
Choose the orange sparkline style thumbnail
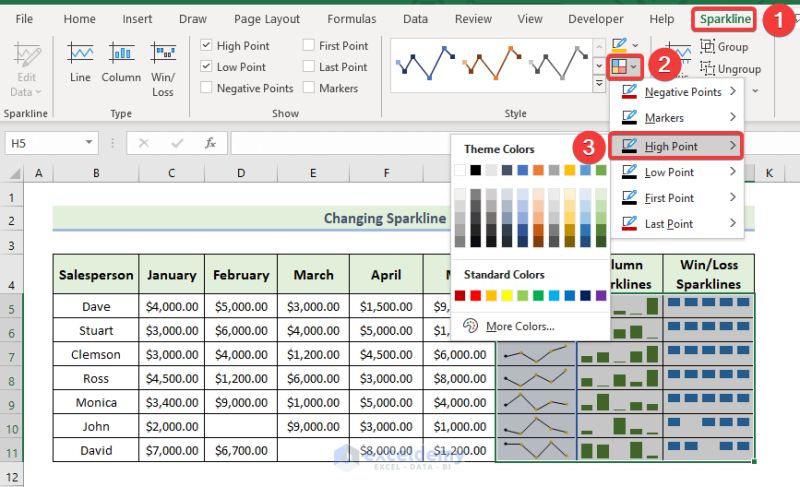tap(492, 64)
